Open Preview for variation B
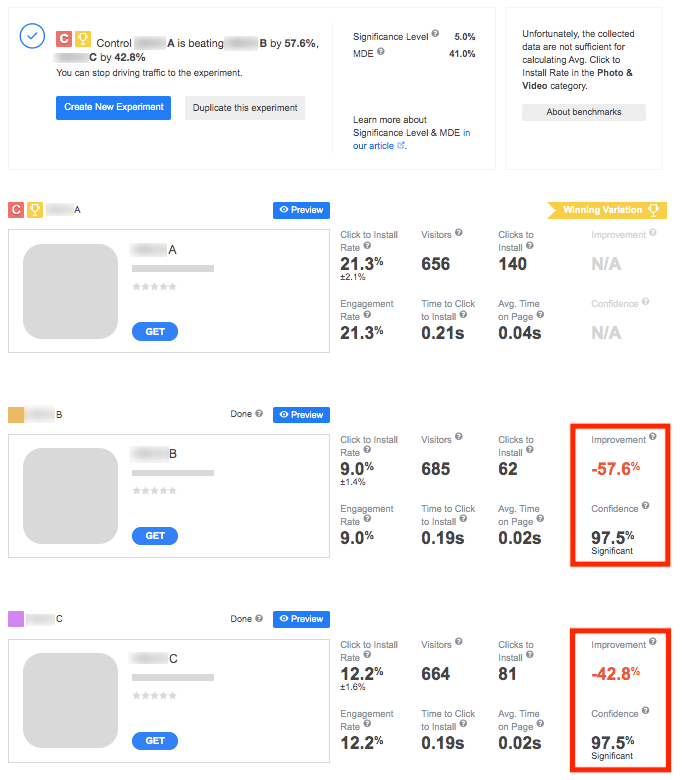The width and height of the screenshot is (682, 780). pyautogui.click(x=301, y=414)
